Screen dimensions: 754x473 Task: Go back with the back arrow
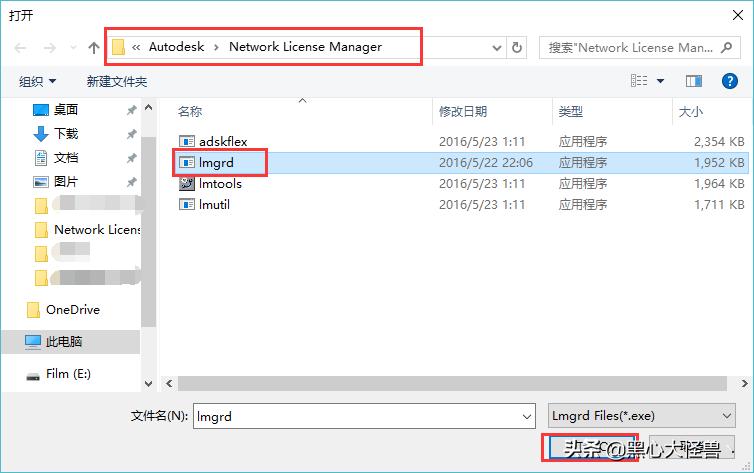tap(20, 48)
